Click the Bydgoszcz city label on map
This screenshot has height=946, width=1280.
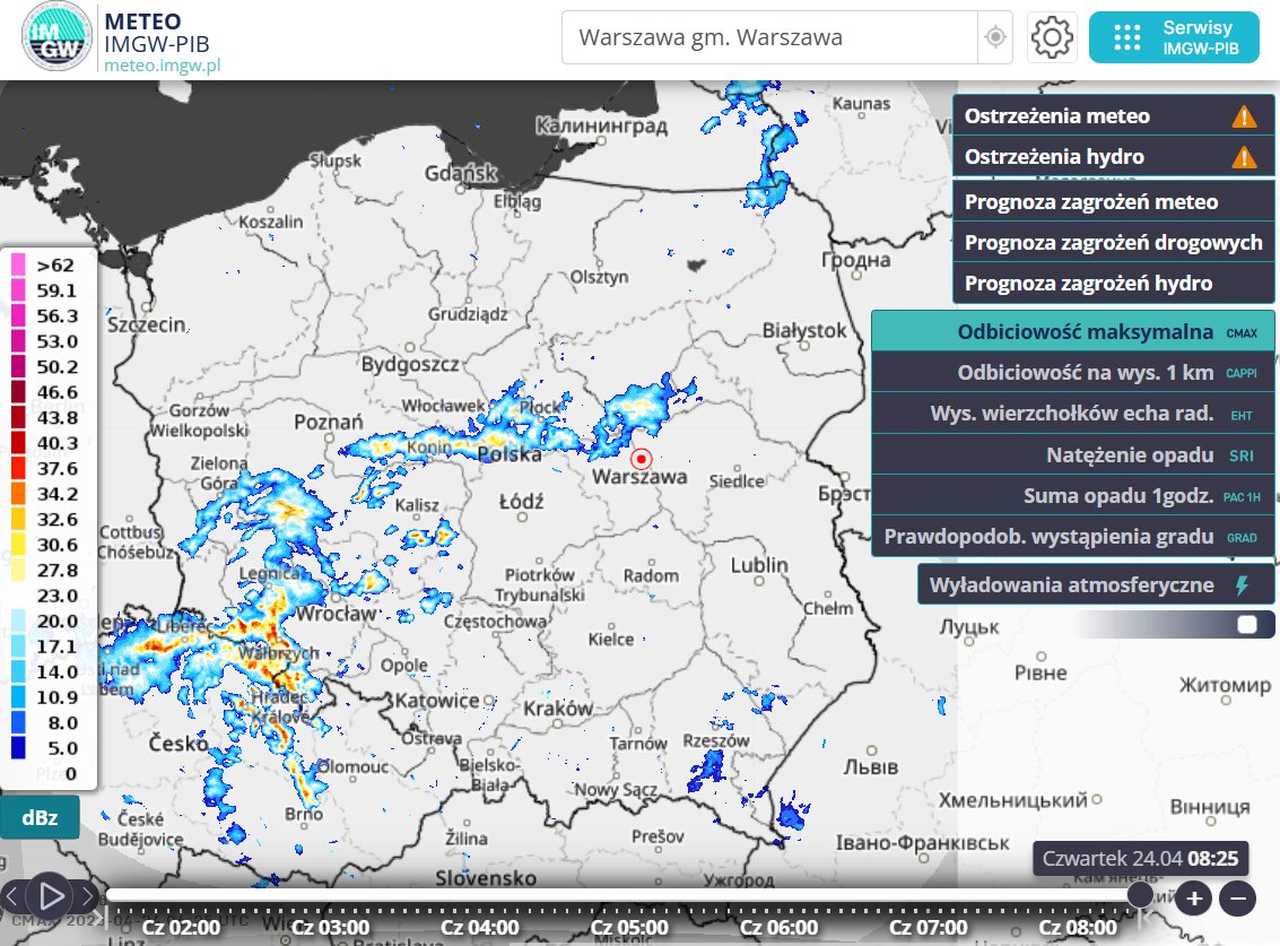410,364
